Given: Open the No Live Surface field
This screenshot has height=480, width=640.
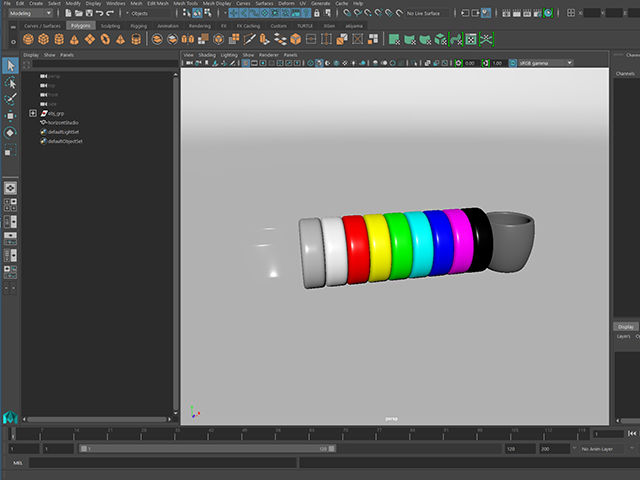Looking at the screenshot, I should tap(427, 13).
